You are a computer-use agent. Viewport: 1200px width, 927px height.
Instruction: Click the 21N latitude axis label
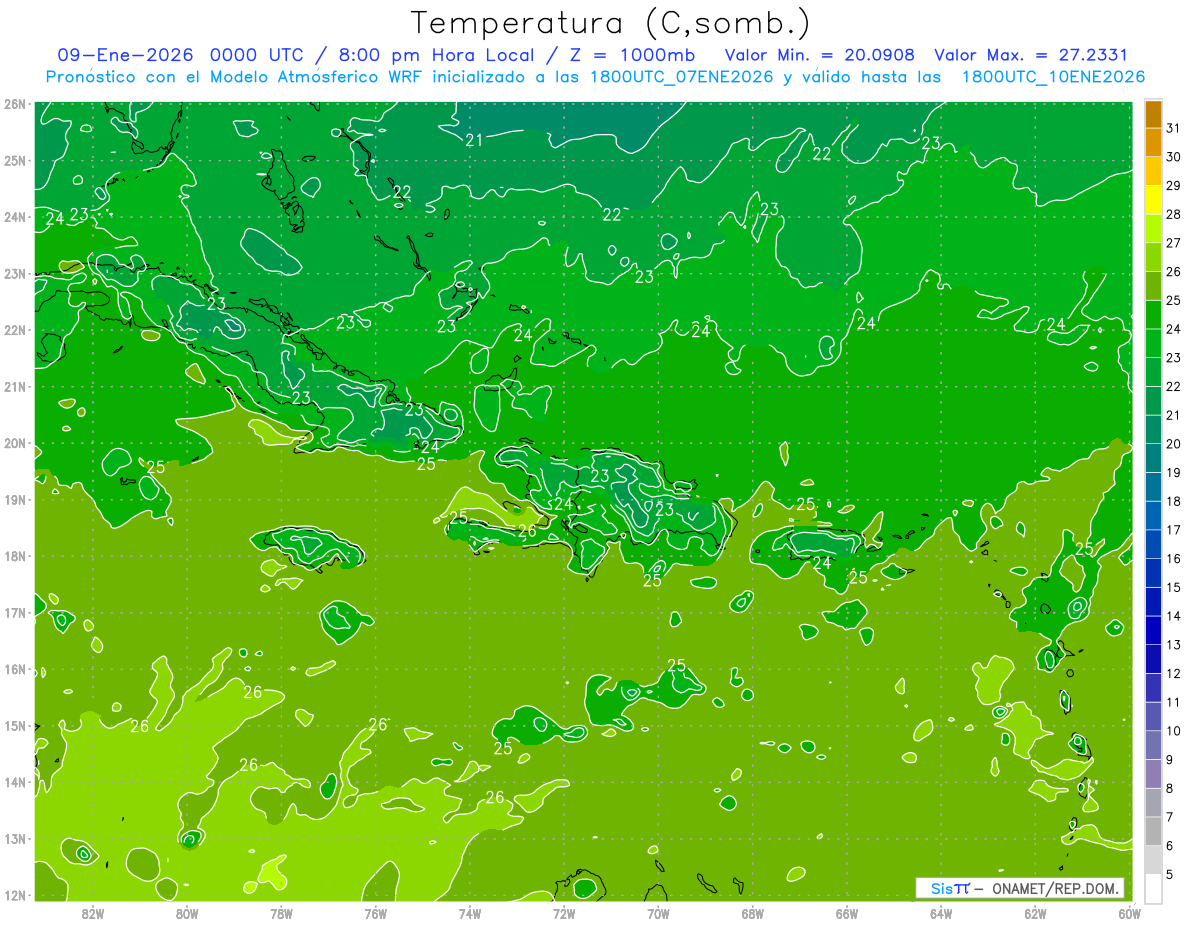click(x=14, y=386)
